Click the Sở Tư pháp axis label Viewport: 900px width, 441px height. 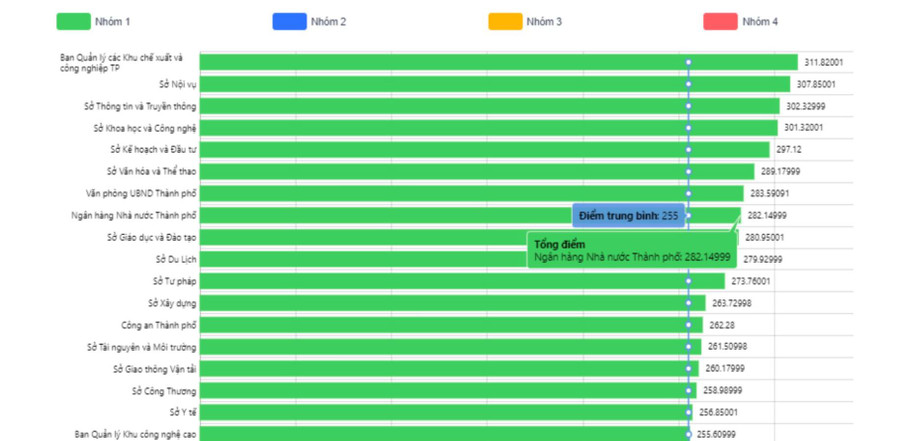pos(175,281)
